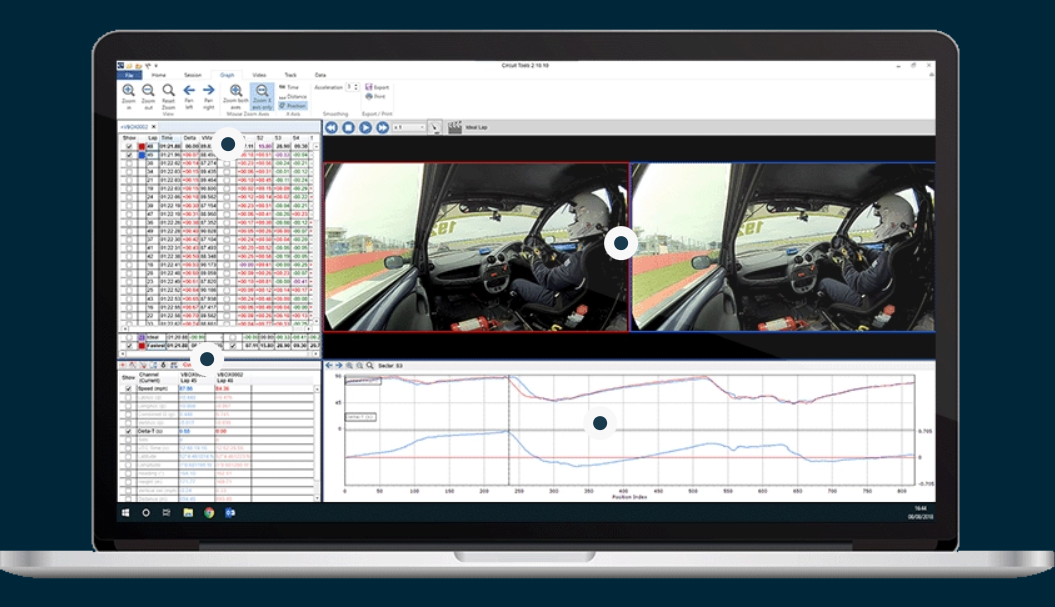The image size is (1055, 607).
Task: Pan the graph right with the arrow
Action: click(x=209, y=90)
